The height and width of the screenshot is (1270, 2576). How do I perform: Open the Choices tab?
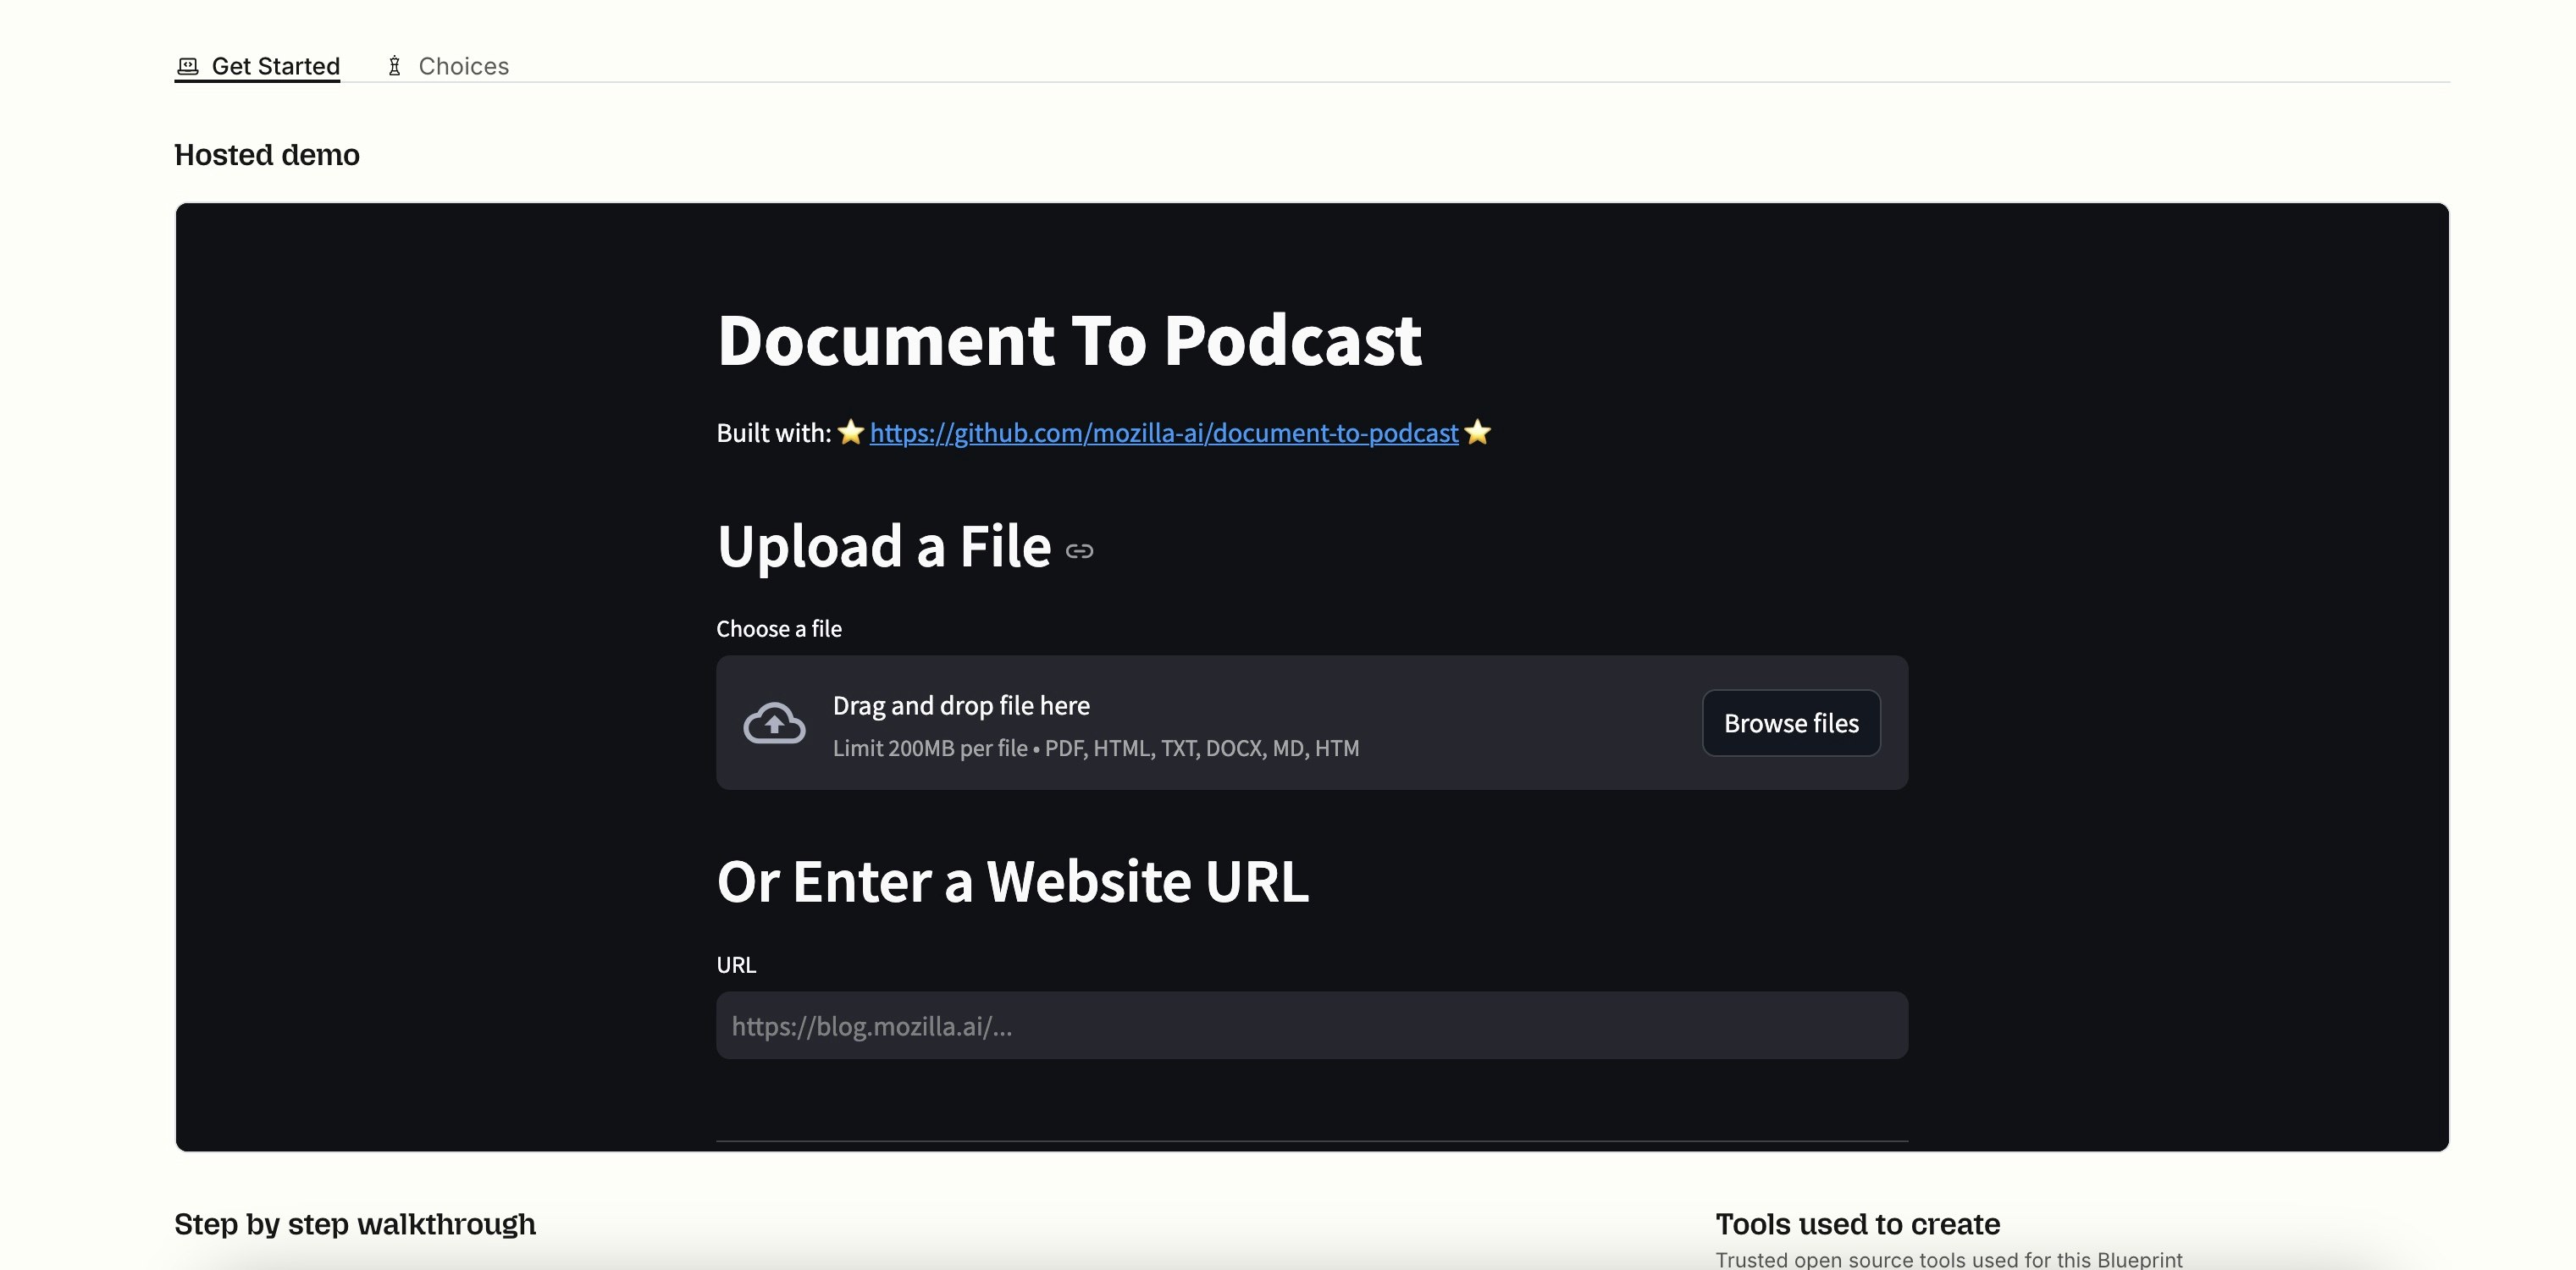(463, 66)
